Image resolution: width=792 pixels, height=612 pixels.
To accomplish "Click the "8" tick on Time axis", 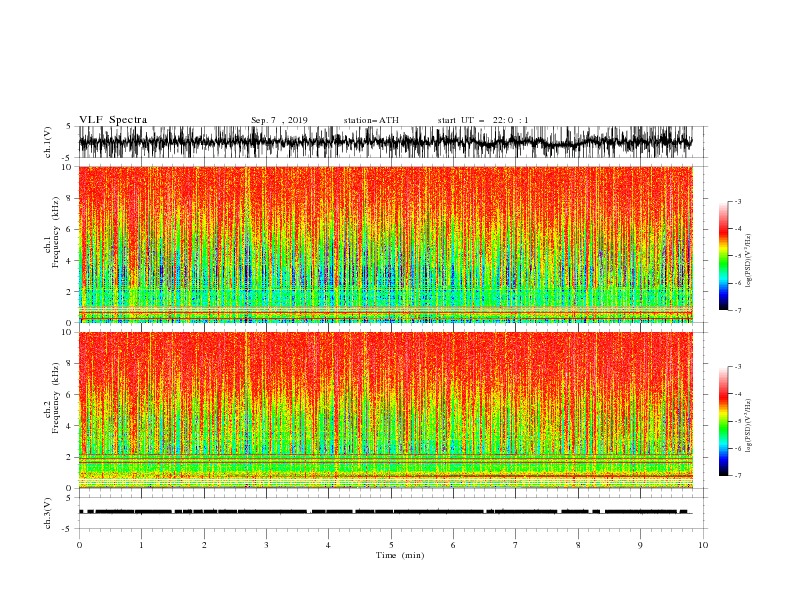I will [x=578, y=545].
